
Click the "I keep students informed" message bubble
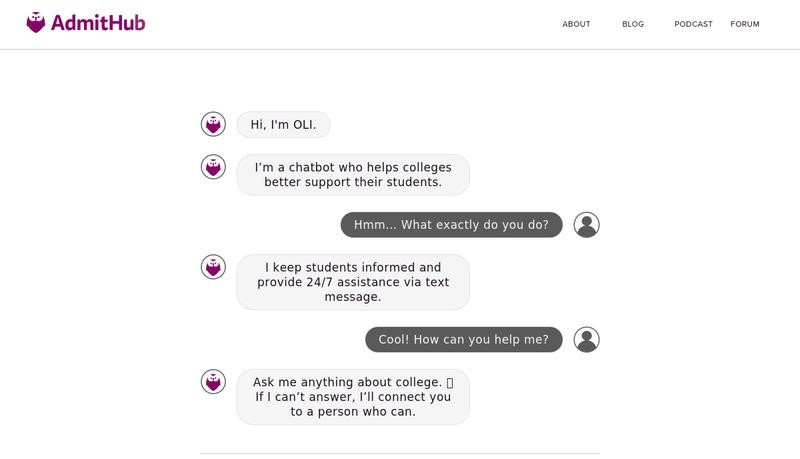pos(352,282)
